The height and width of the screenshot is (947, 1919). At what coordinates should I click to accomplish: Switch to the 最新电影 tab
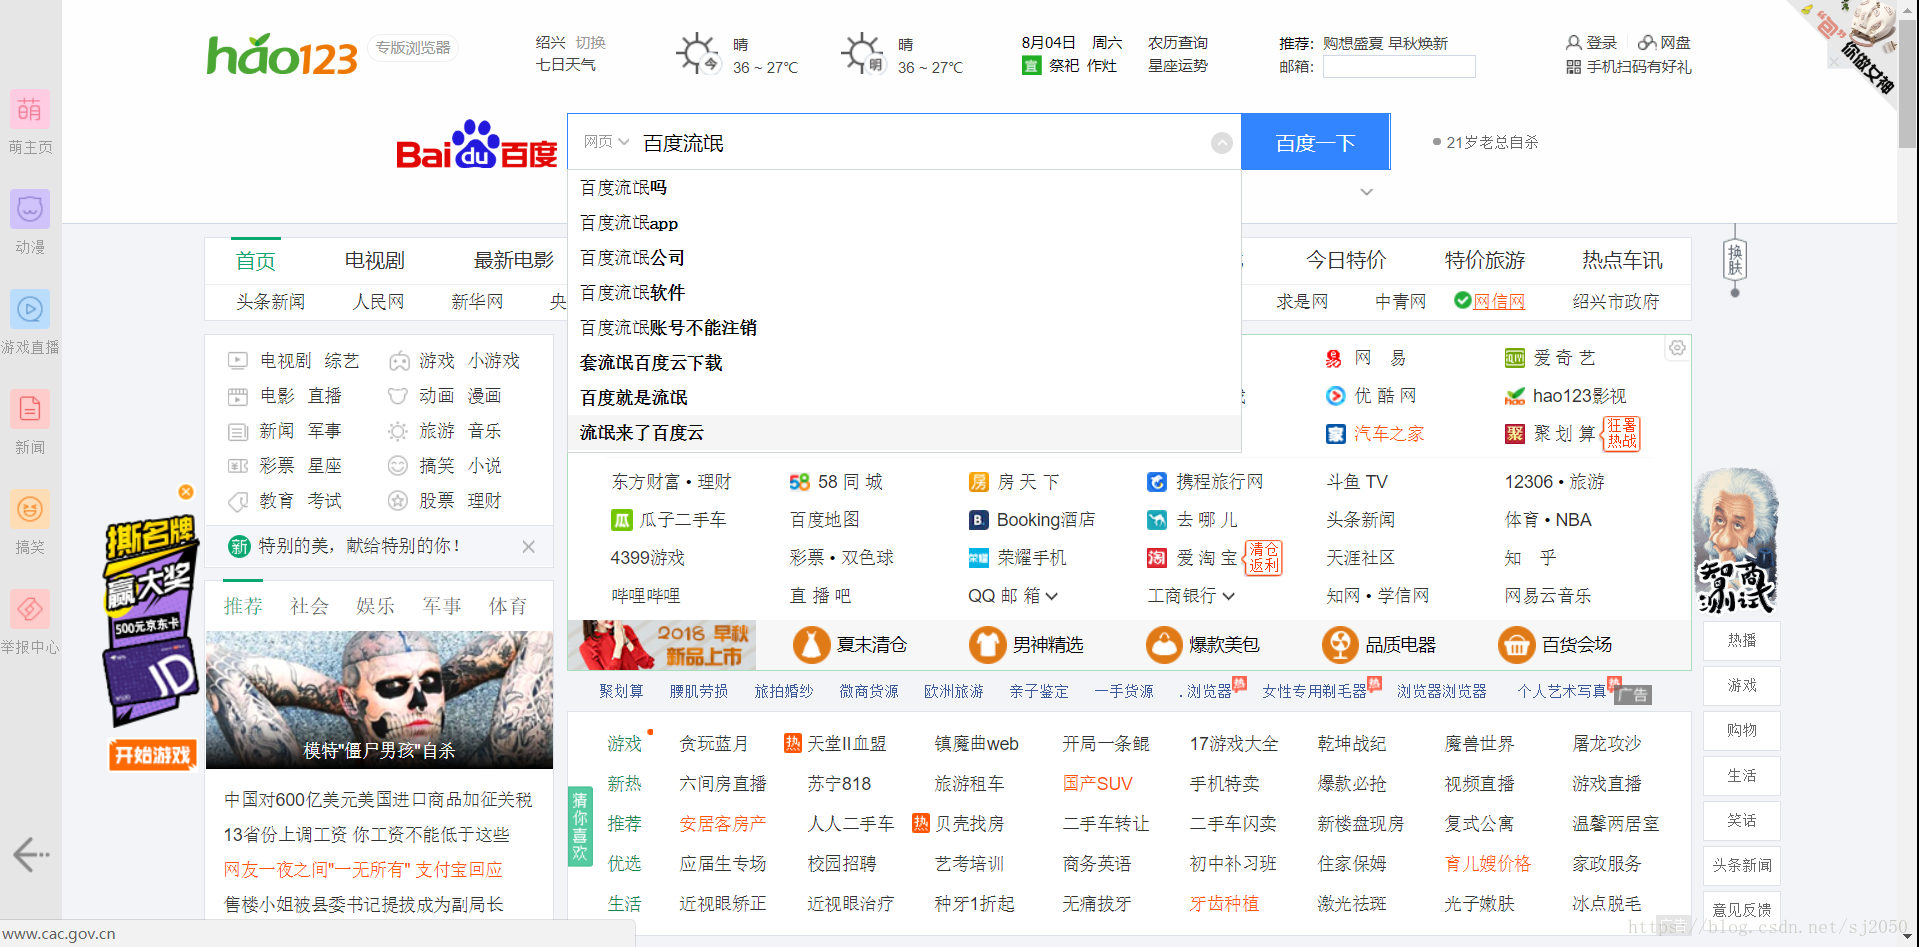pos(513,261)
